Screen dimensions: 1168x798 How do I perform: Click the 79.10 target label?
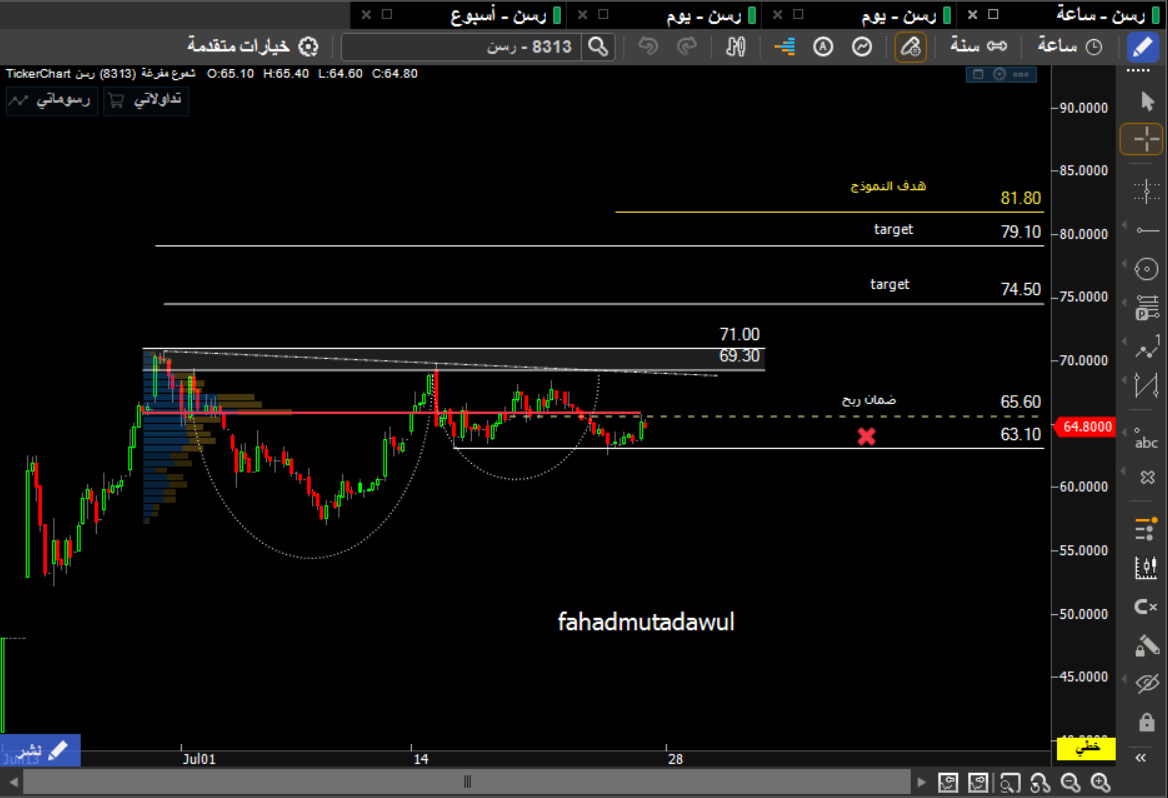[x=1021, y=232]
